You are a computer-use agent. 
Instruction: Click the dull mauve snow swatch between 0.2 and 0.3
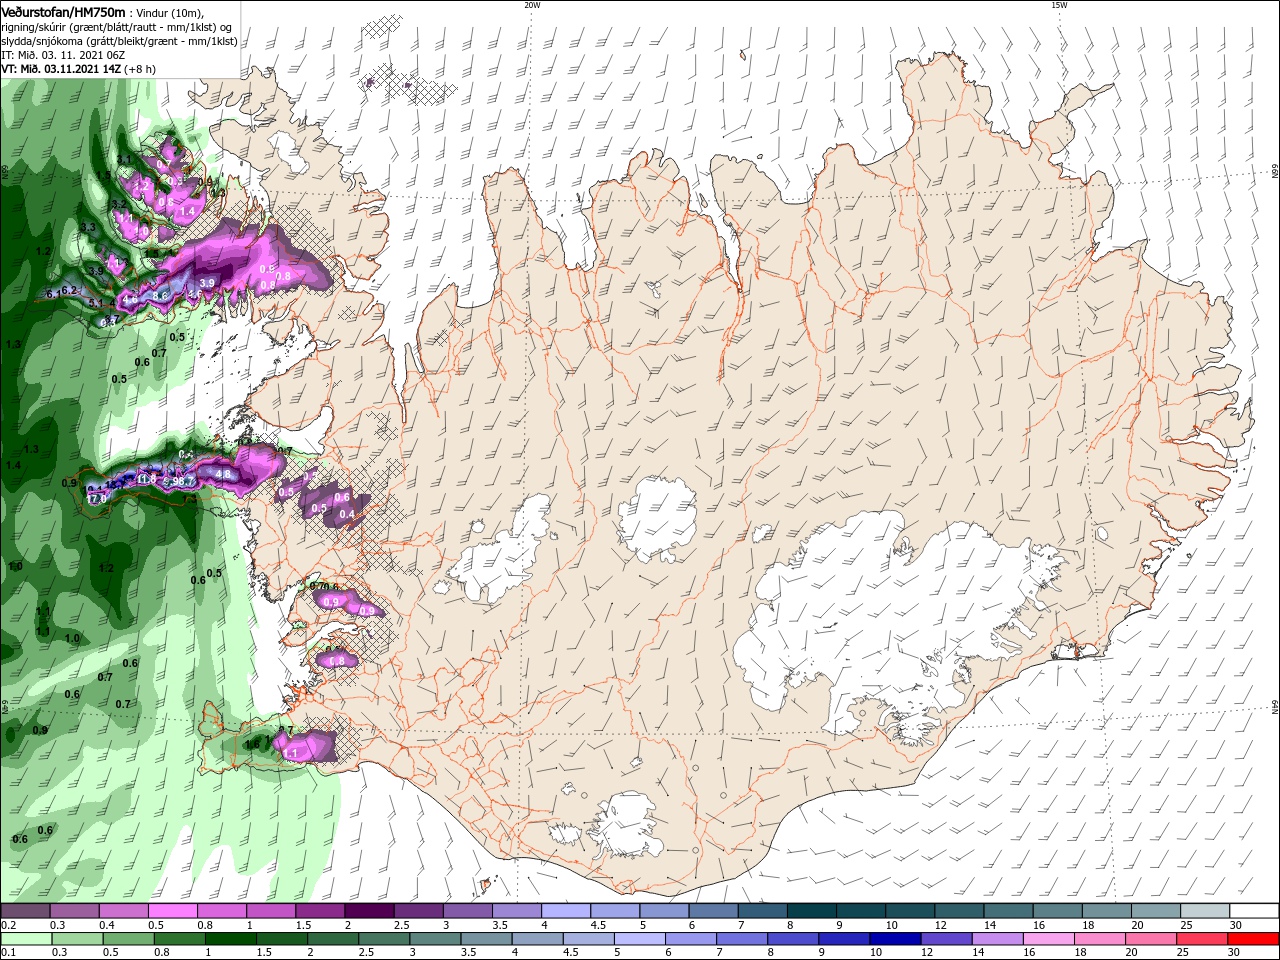pos(25,911)
